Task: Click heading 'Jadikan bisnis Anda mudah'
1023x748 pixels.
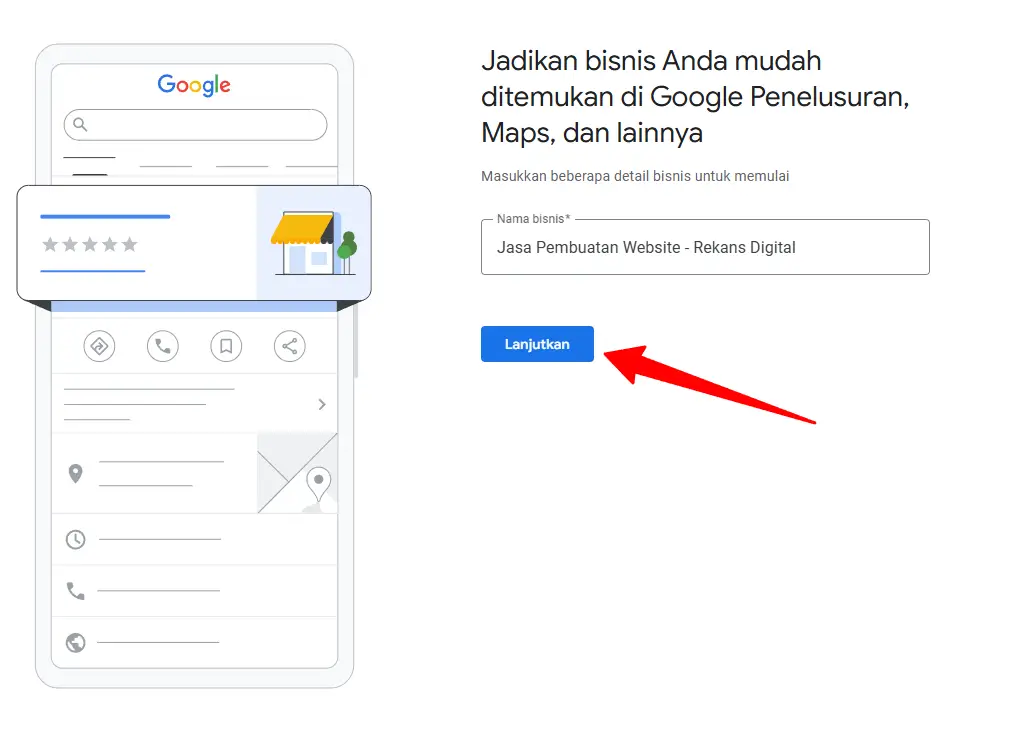Action: coord(650,61)
